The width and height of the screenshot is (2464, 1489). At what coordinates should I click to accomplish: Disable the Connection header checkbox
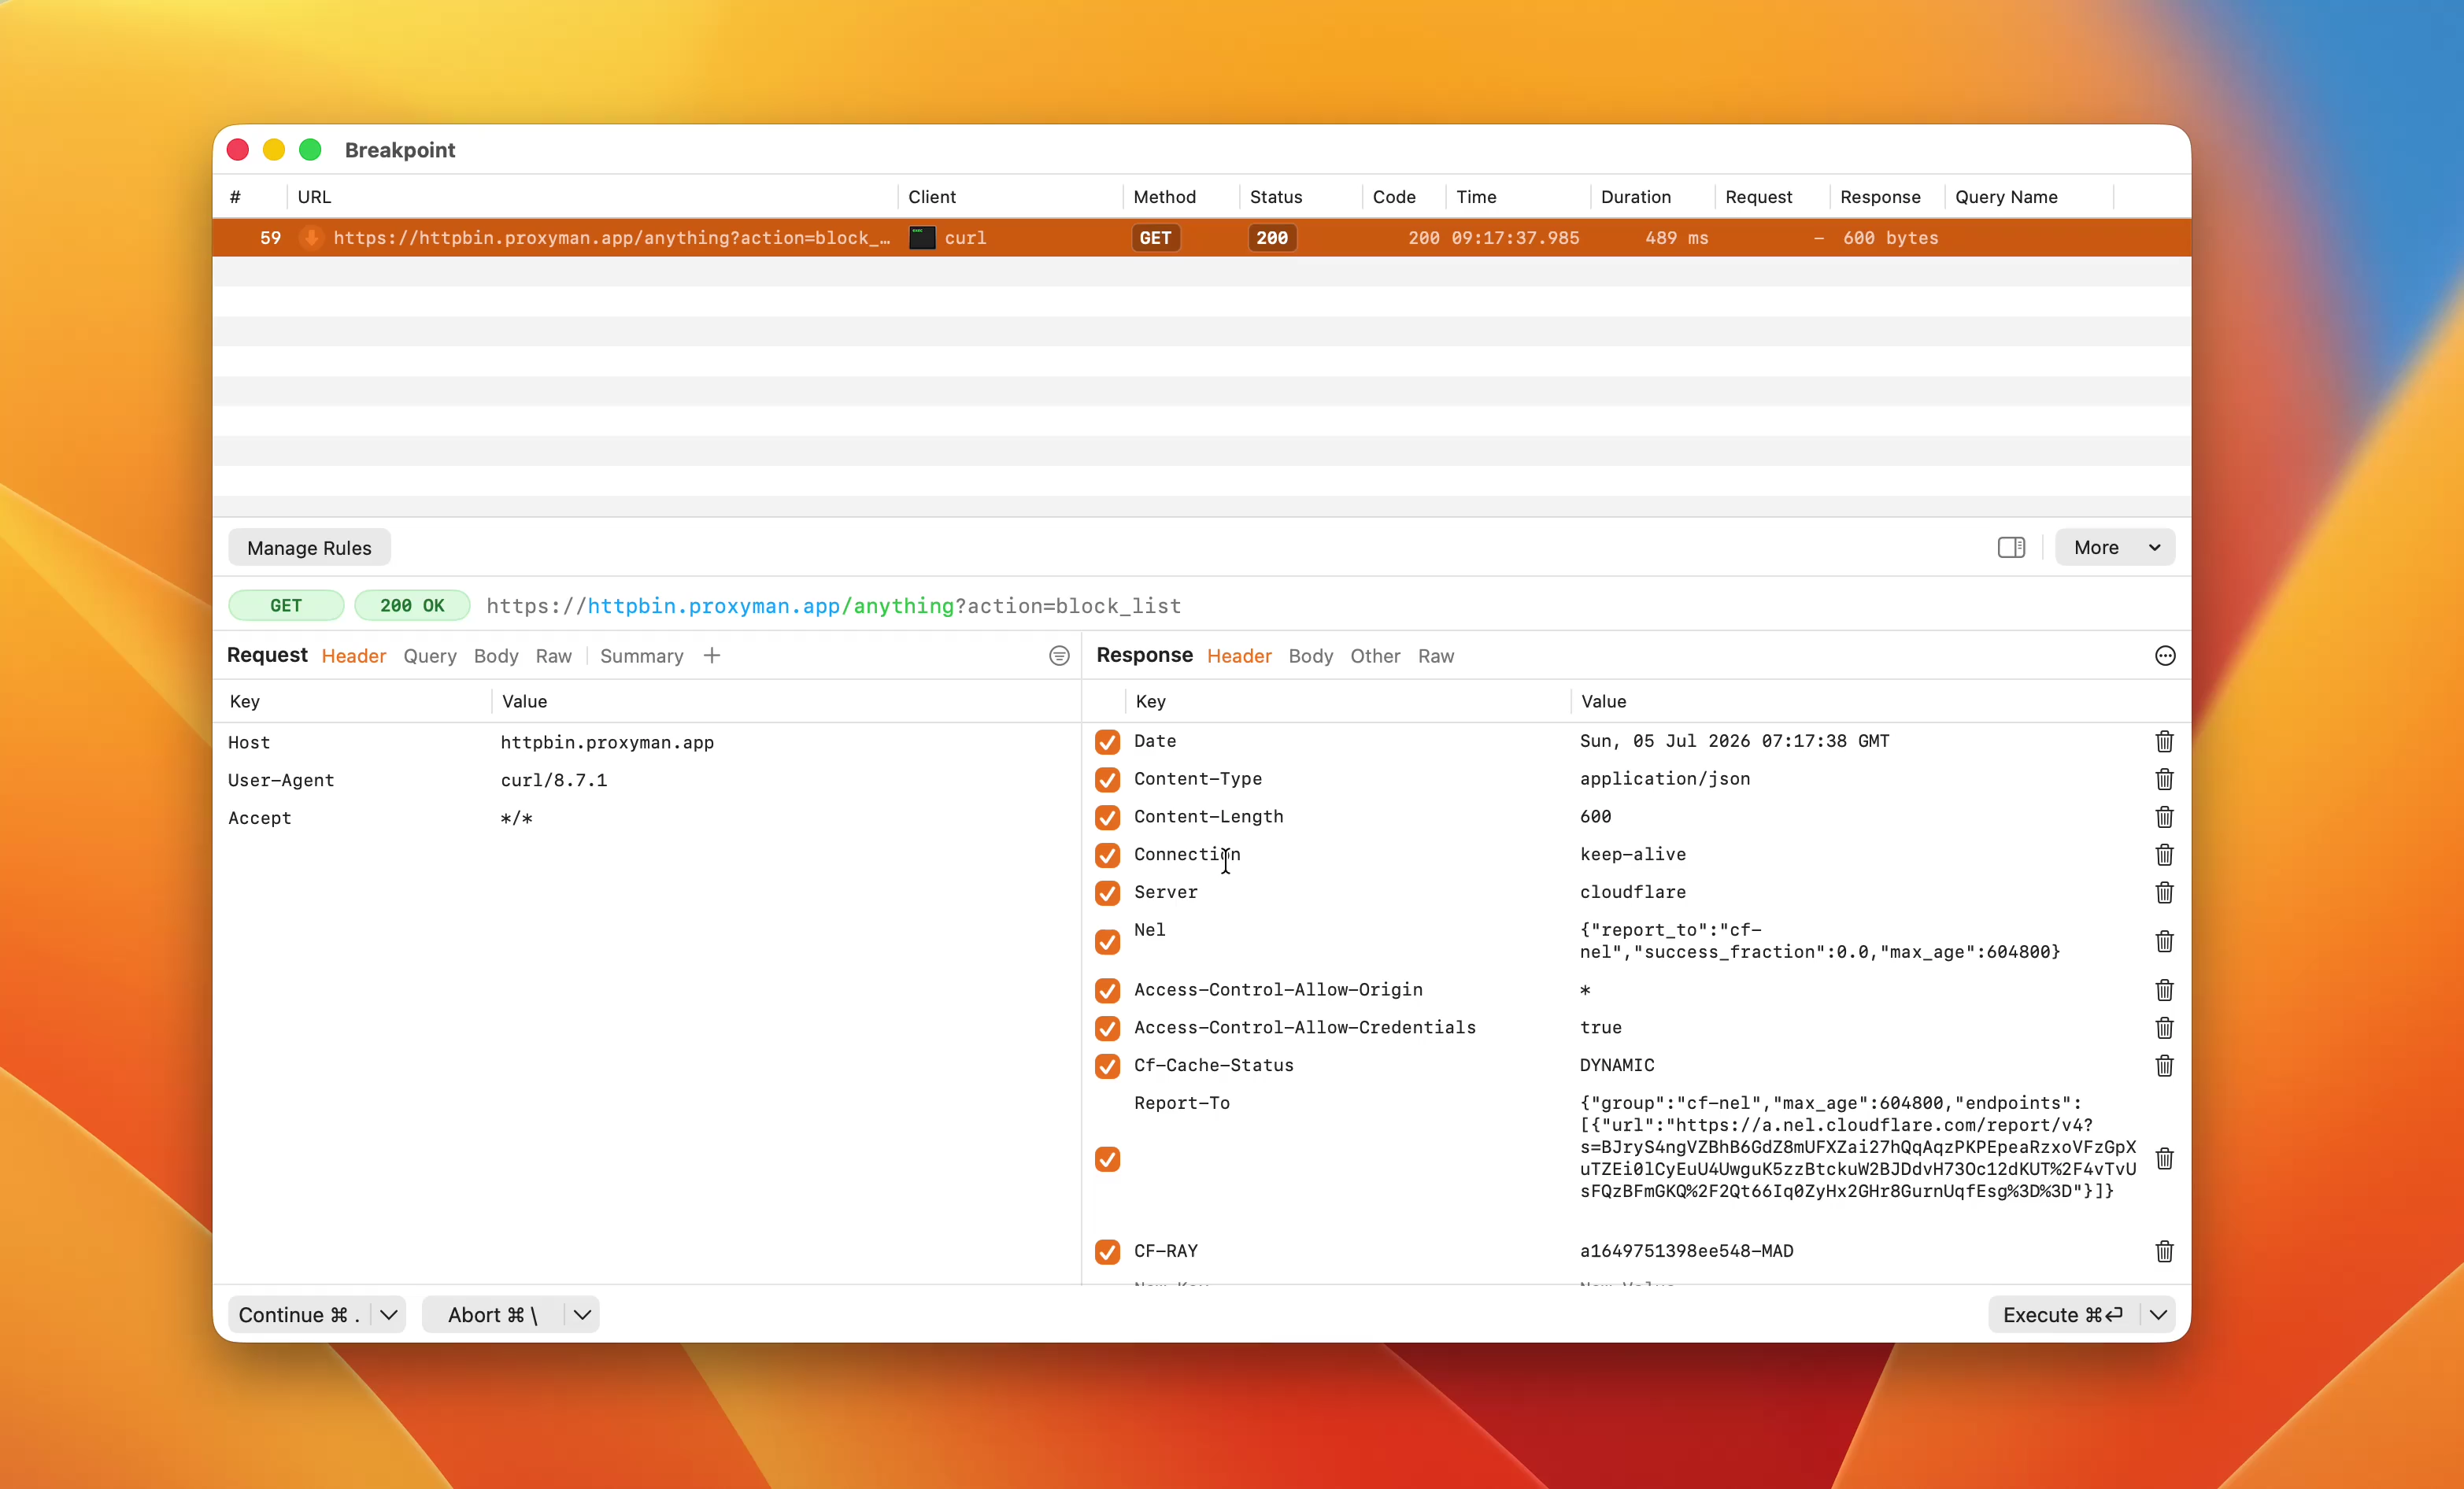click(x=1107, y=855)
